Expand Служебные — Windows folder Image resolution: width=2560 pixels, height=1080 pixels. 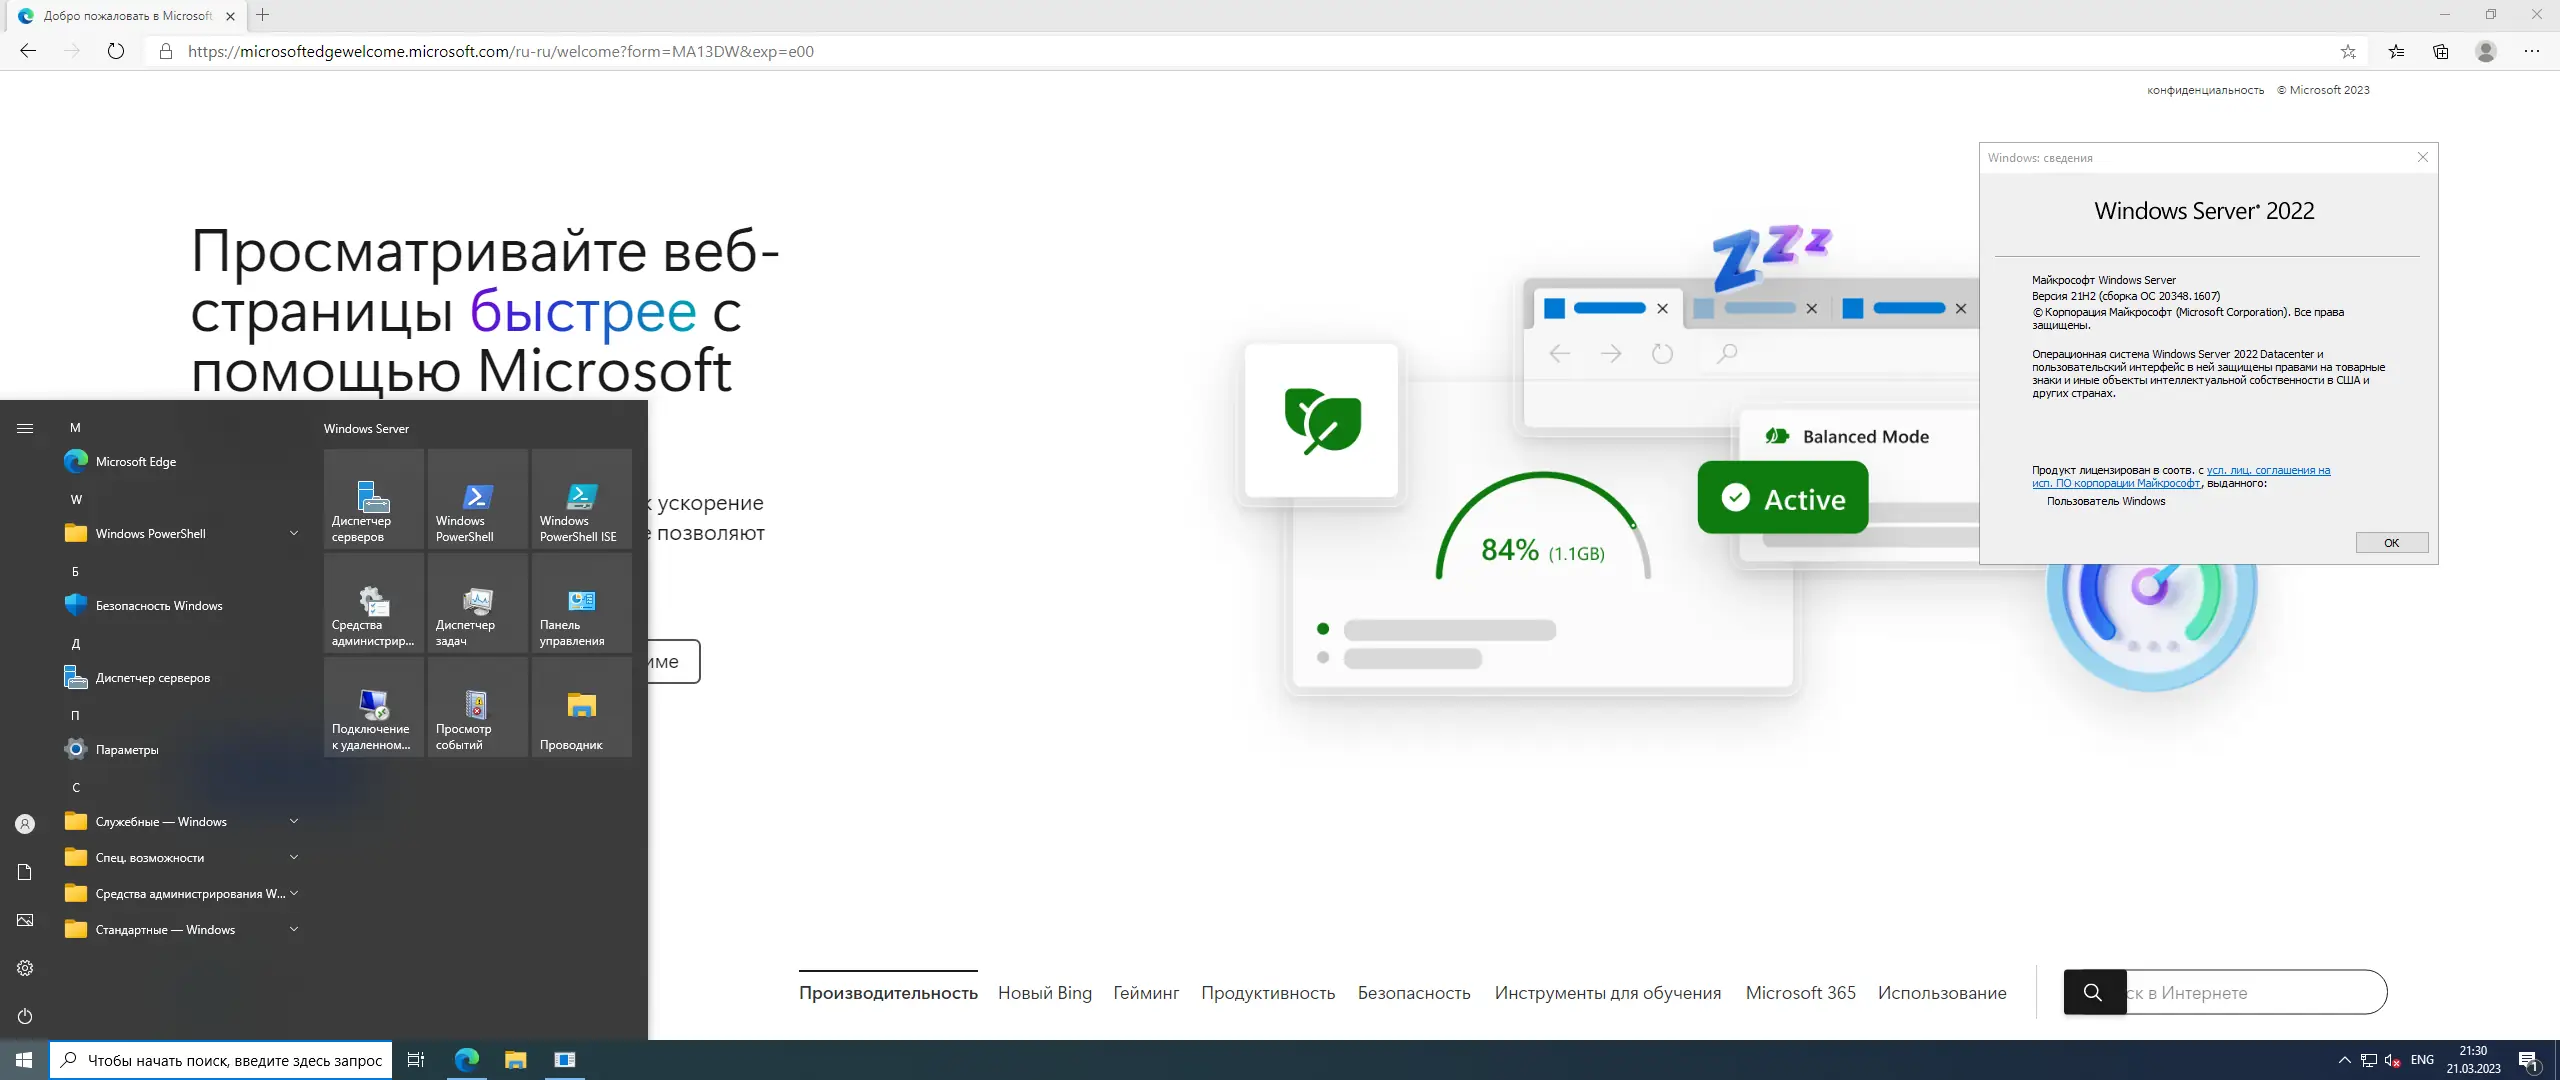293,821
